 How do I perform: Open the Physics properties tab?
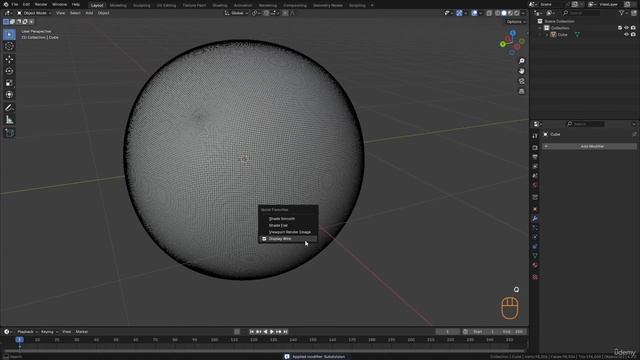535,237
